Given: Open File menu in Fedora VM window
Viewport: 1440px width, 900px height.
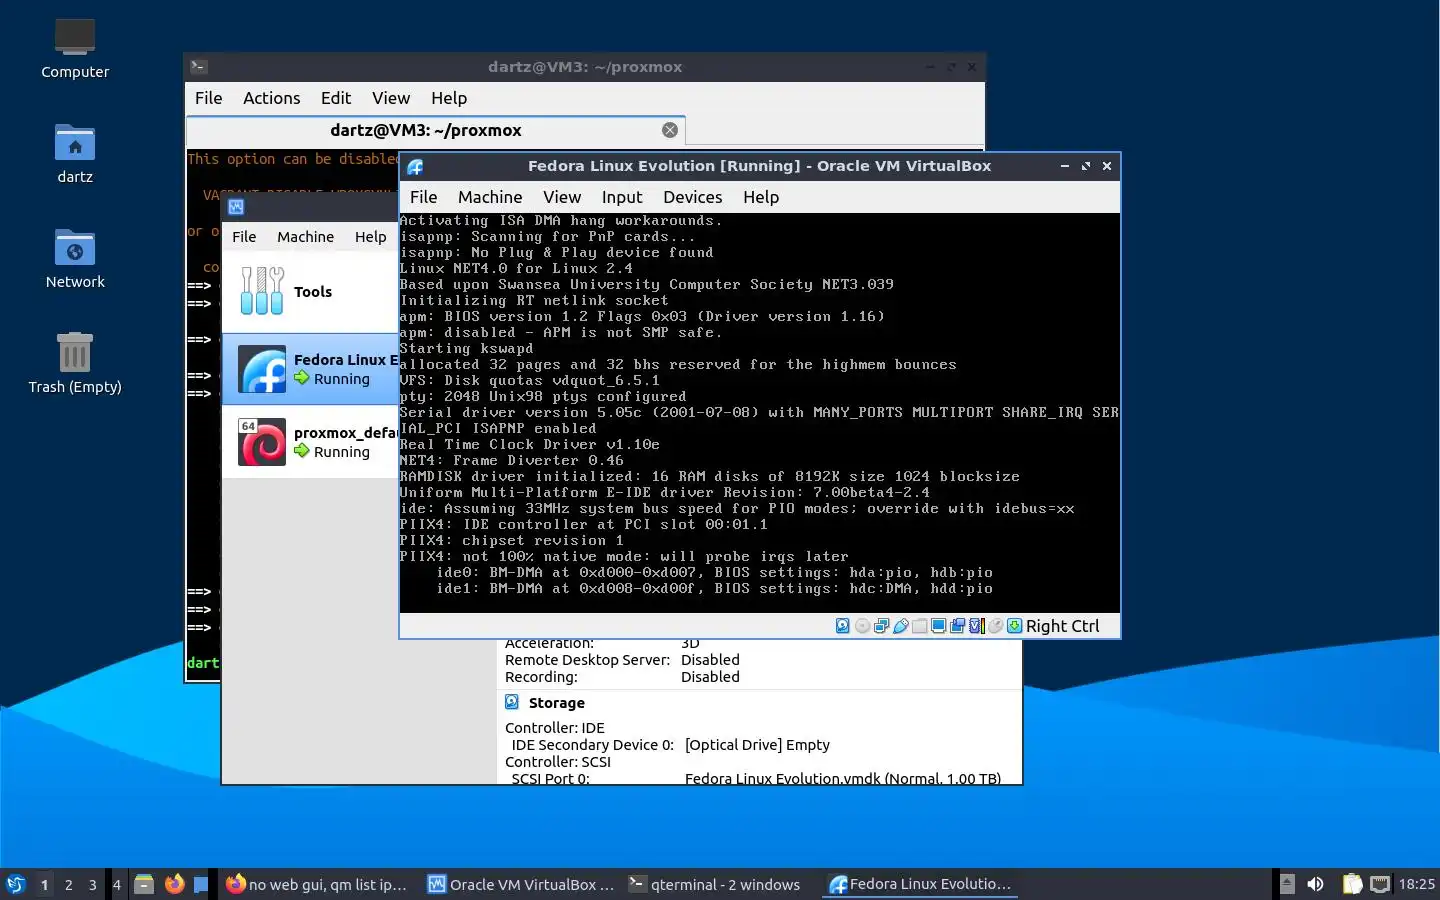Looking at the screenshot, I should tap(423, 197).
